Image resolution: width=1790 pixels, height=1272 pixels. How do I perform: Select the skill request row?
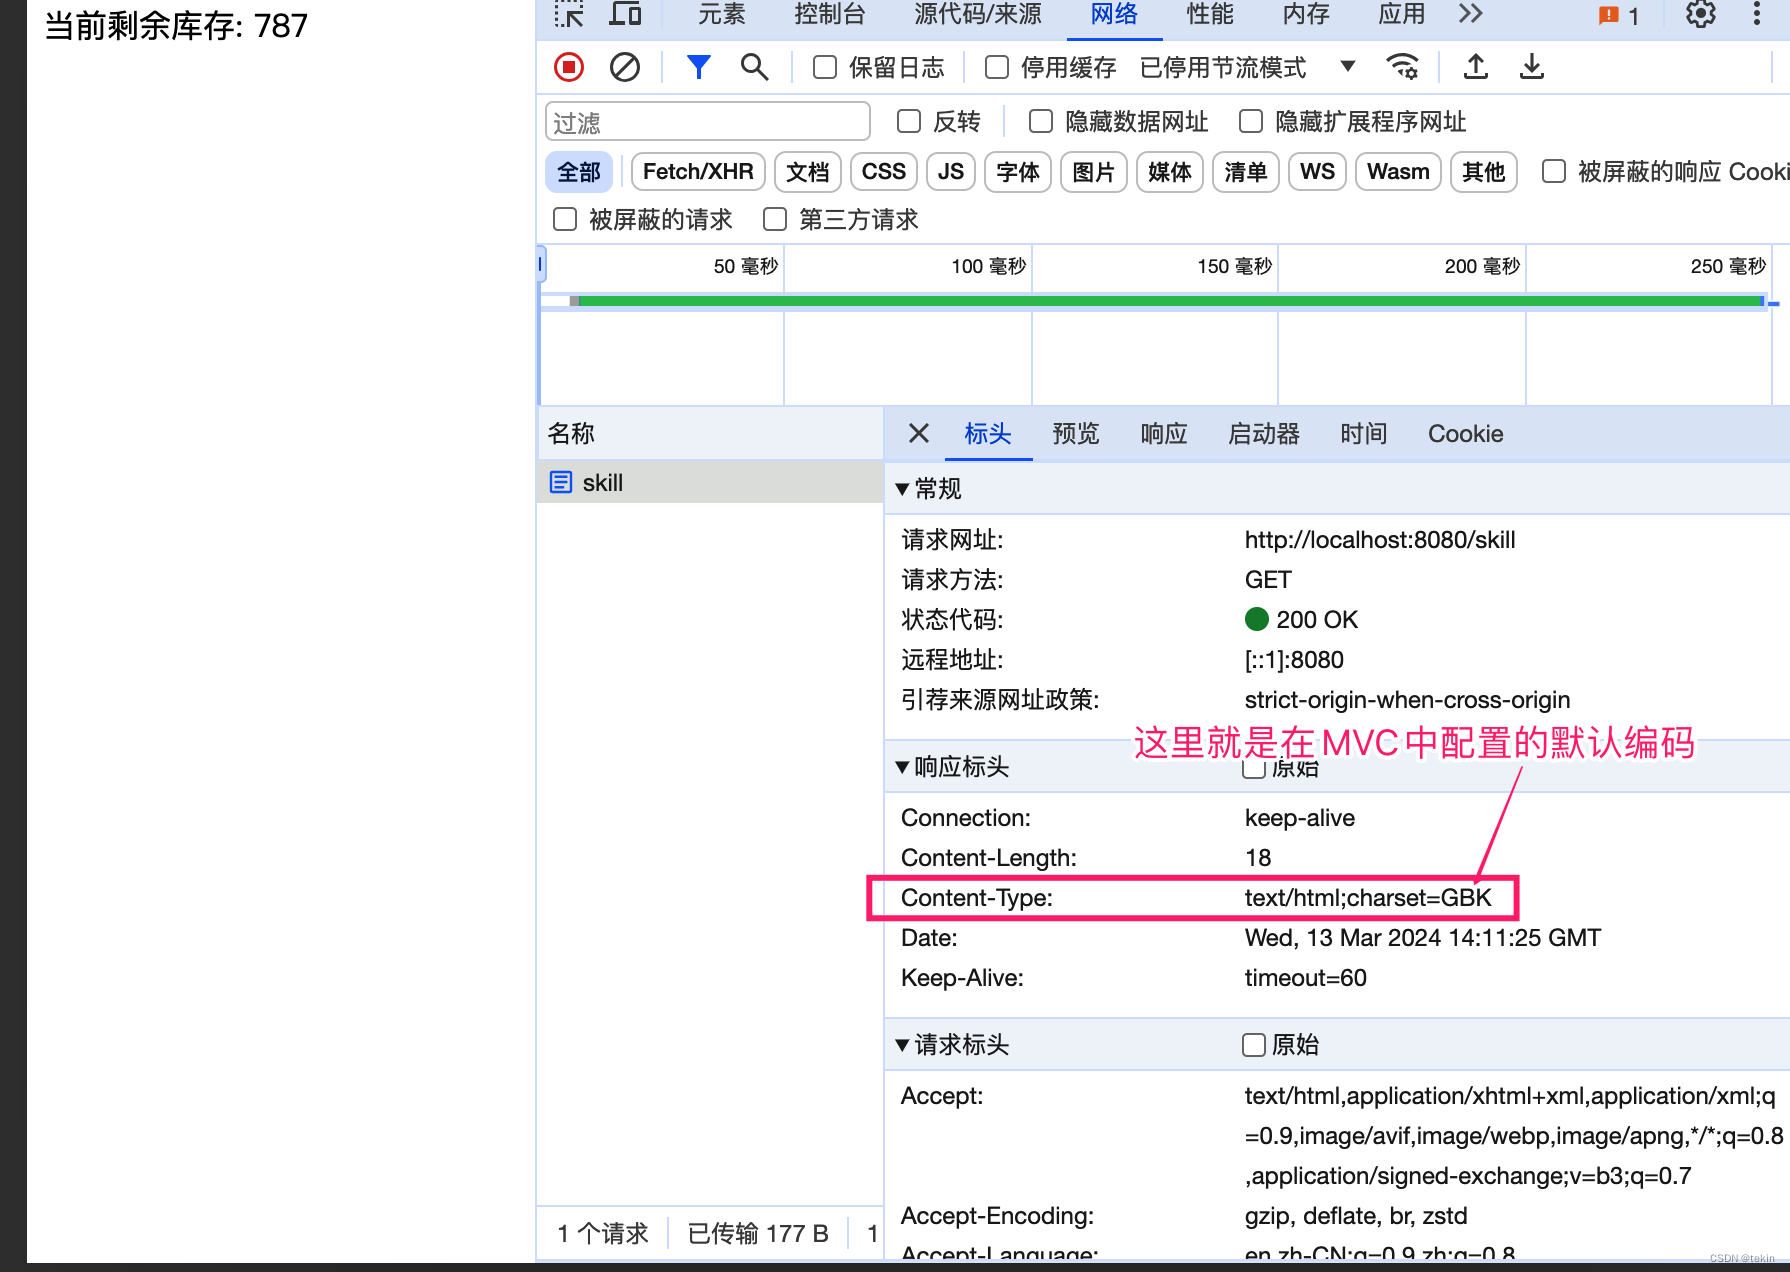(711, 482)
